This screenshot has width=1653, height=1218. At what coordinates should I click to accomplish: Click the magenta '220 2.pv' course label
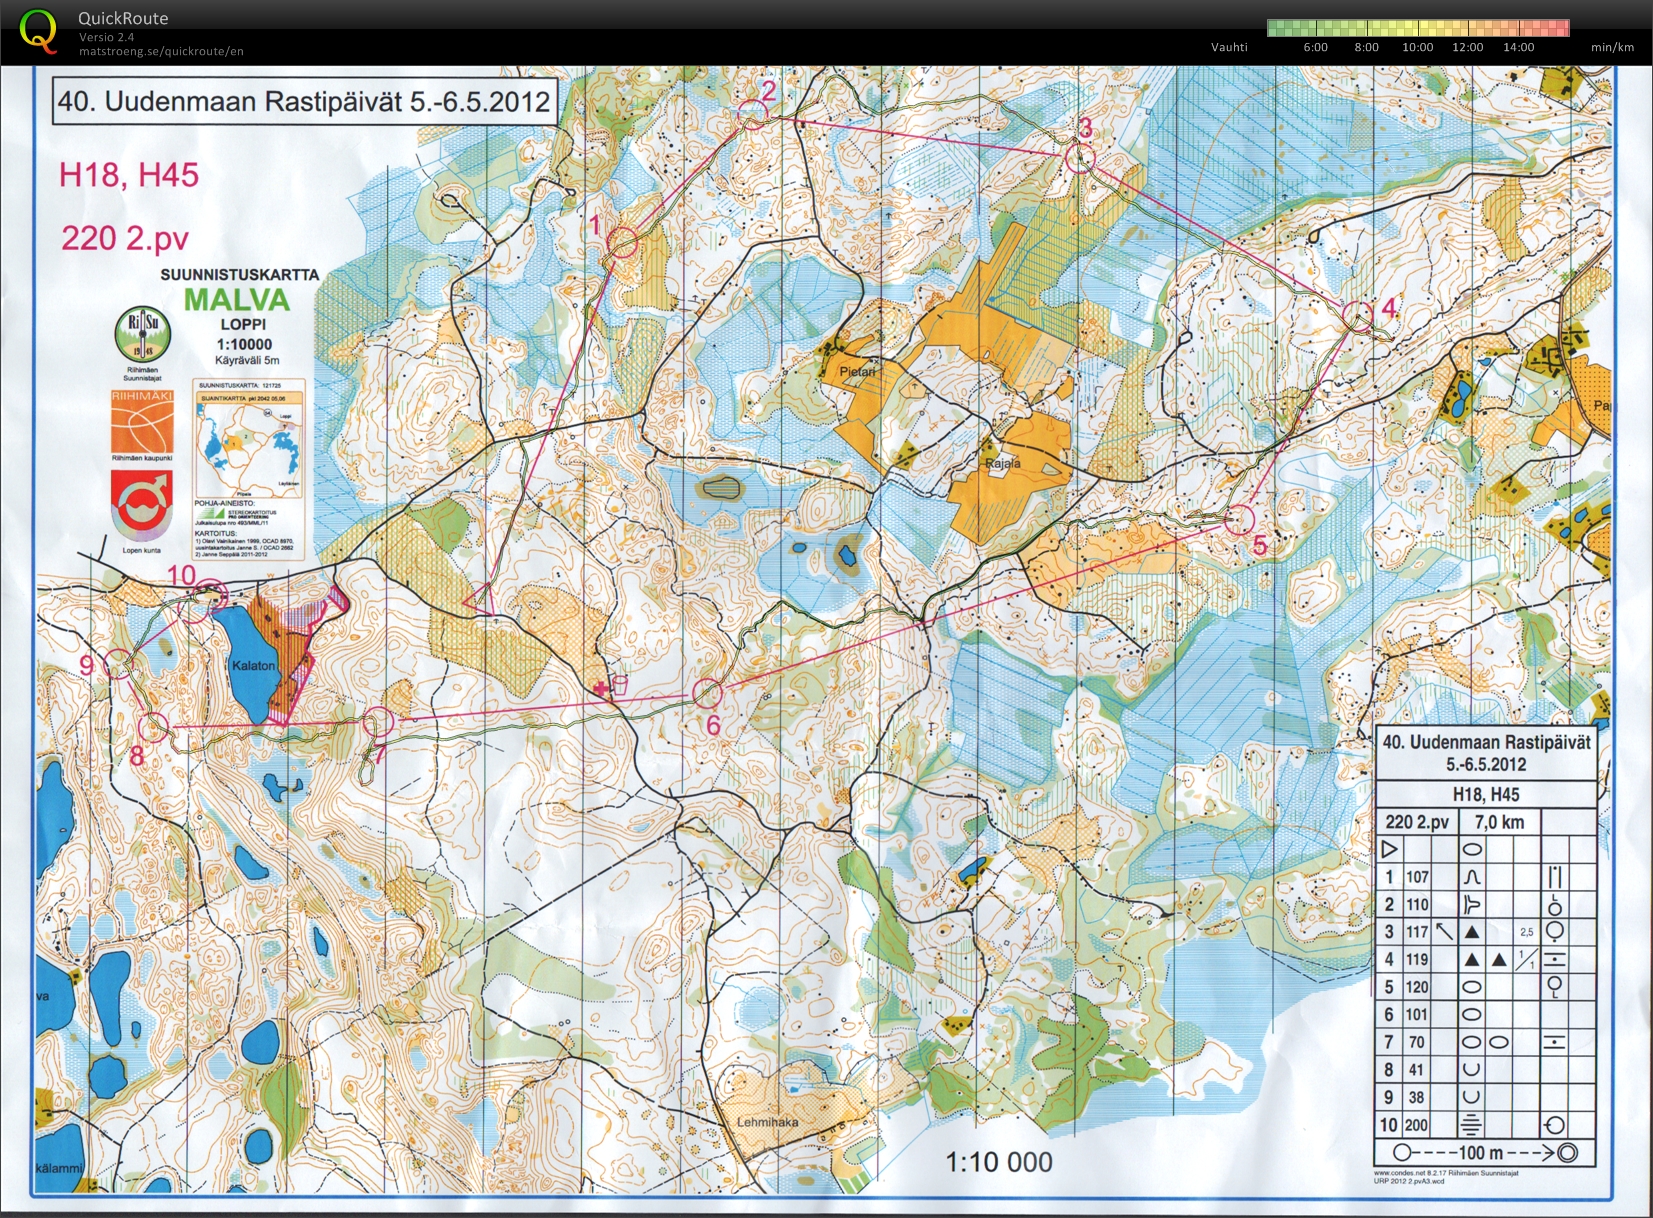(125, 238)
